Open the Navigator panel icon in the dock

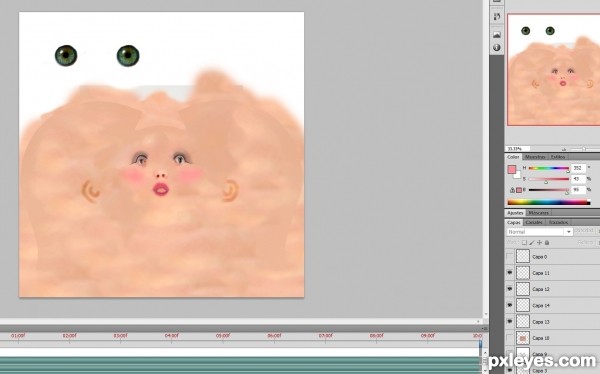497,34
